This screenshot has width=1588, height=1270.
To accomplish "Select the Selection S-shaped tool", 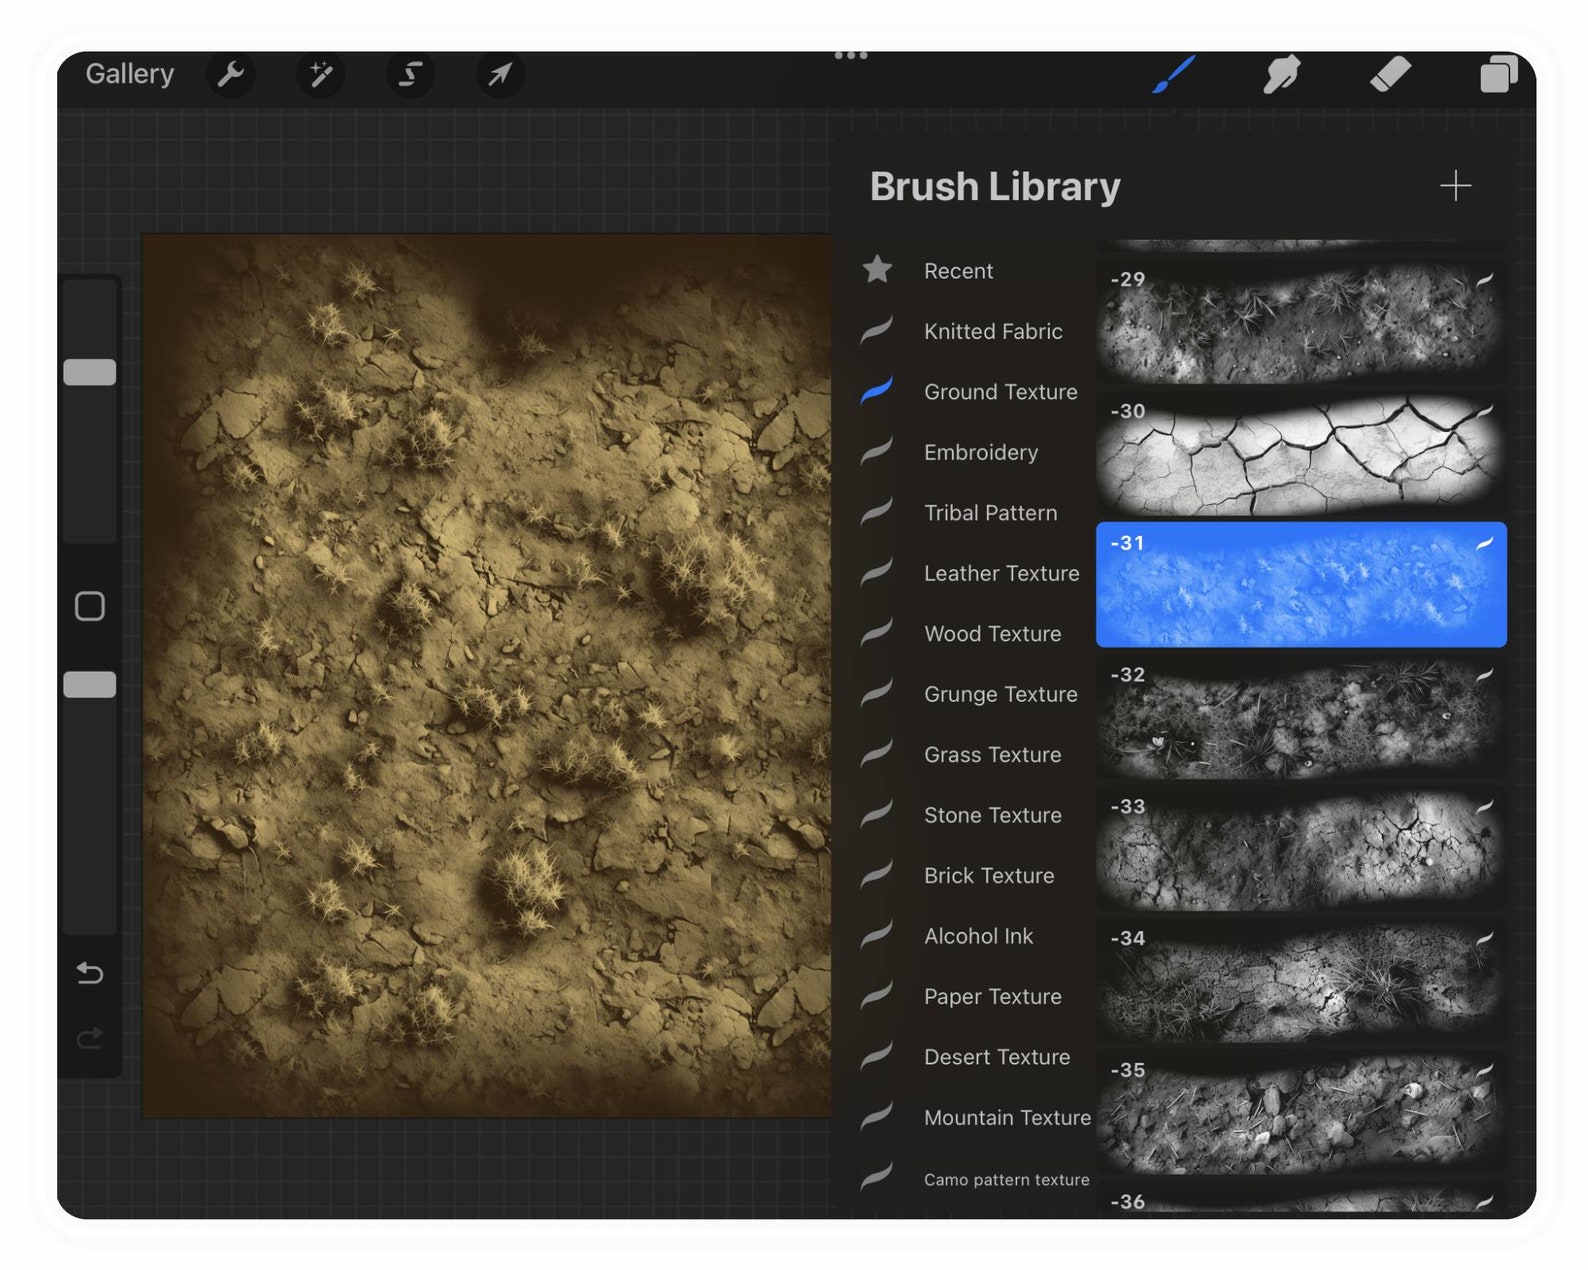I will 410,74.
